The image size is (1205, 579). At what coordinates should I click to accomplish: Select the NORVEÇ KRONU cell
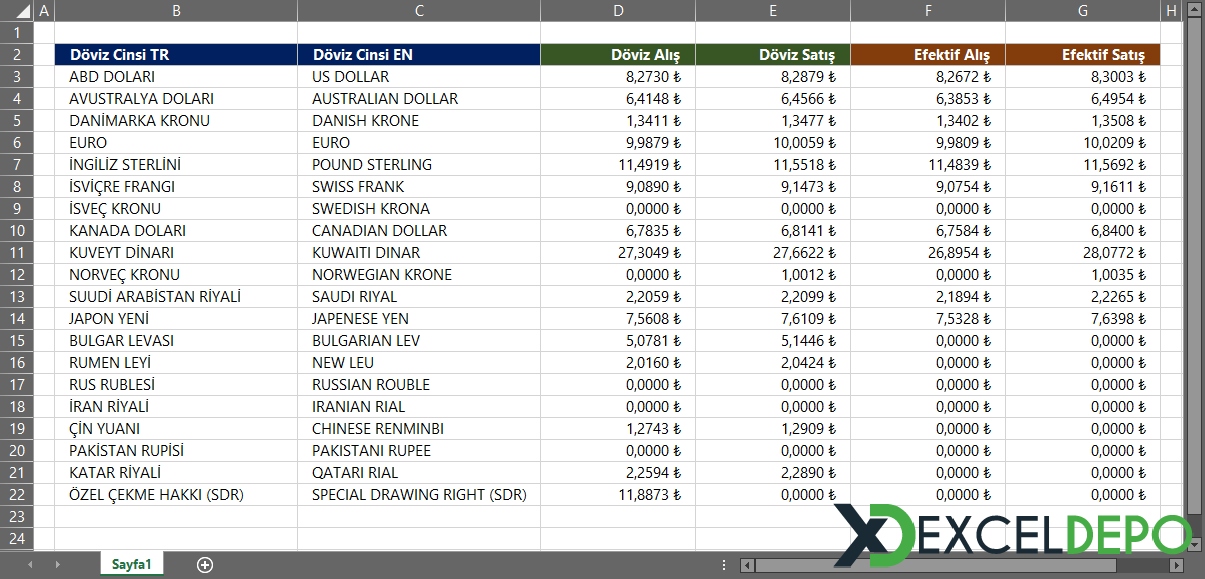click(x=176, y=275)
